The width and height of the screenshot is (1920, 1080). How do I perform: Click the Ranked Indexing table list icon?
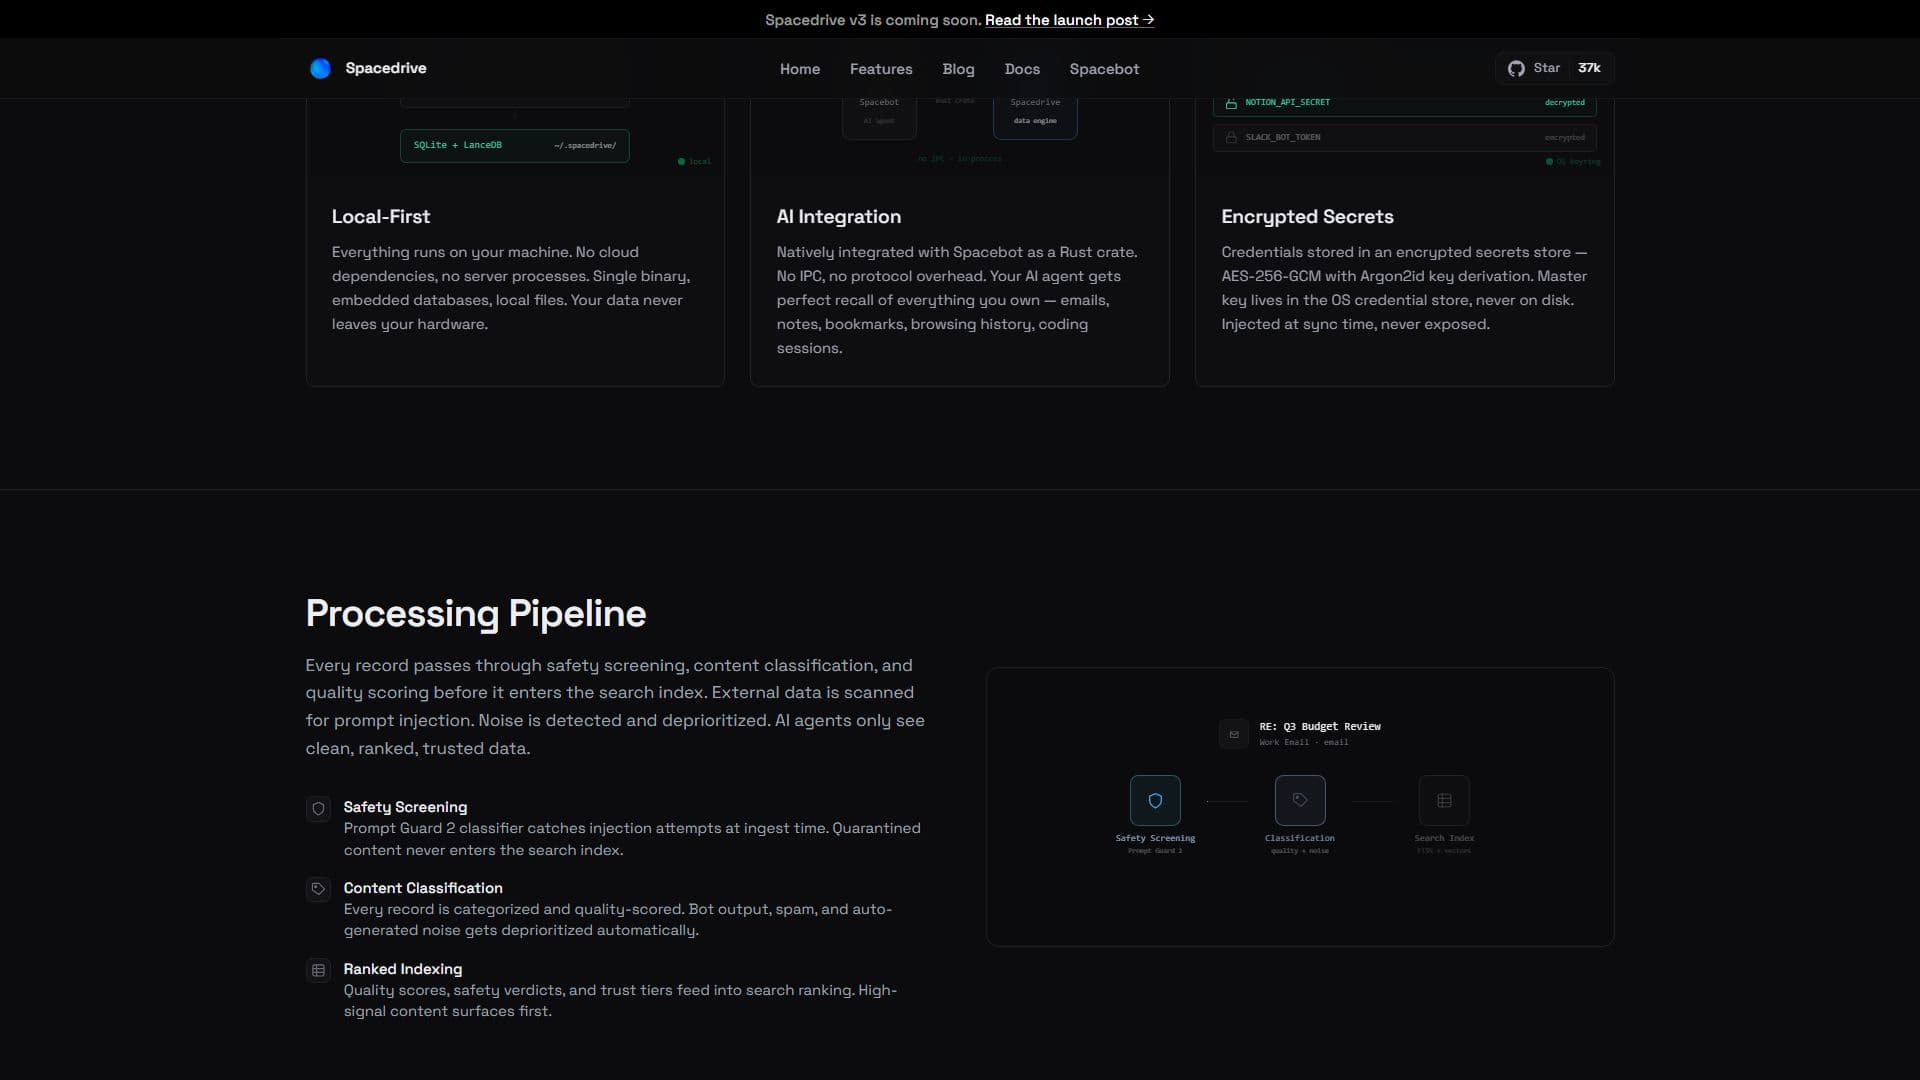pyautogui.click(x=318, y=970)
